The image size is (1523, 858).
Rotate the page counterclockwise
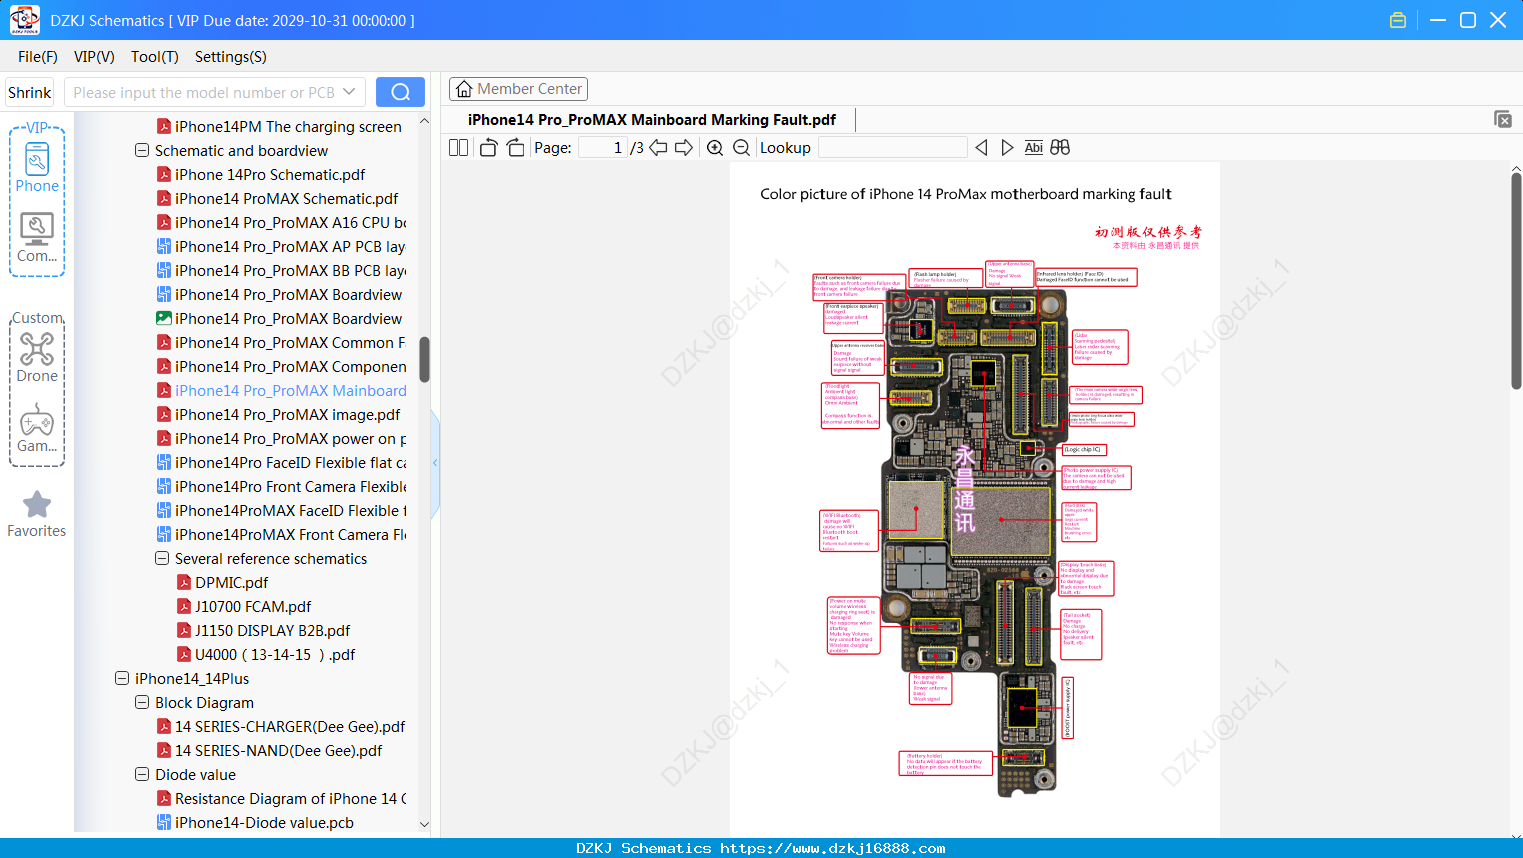coord(488,147)
